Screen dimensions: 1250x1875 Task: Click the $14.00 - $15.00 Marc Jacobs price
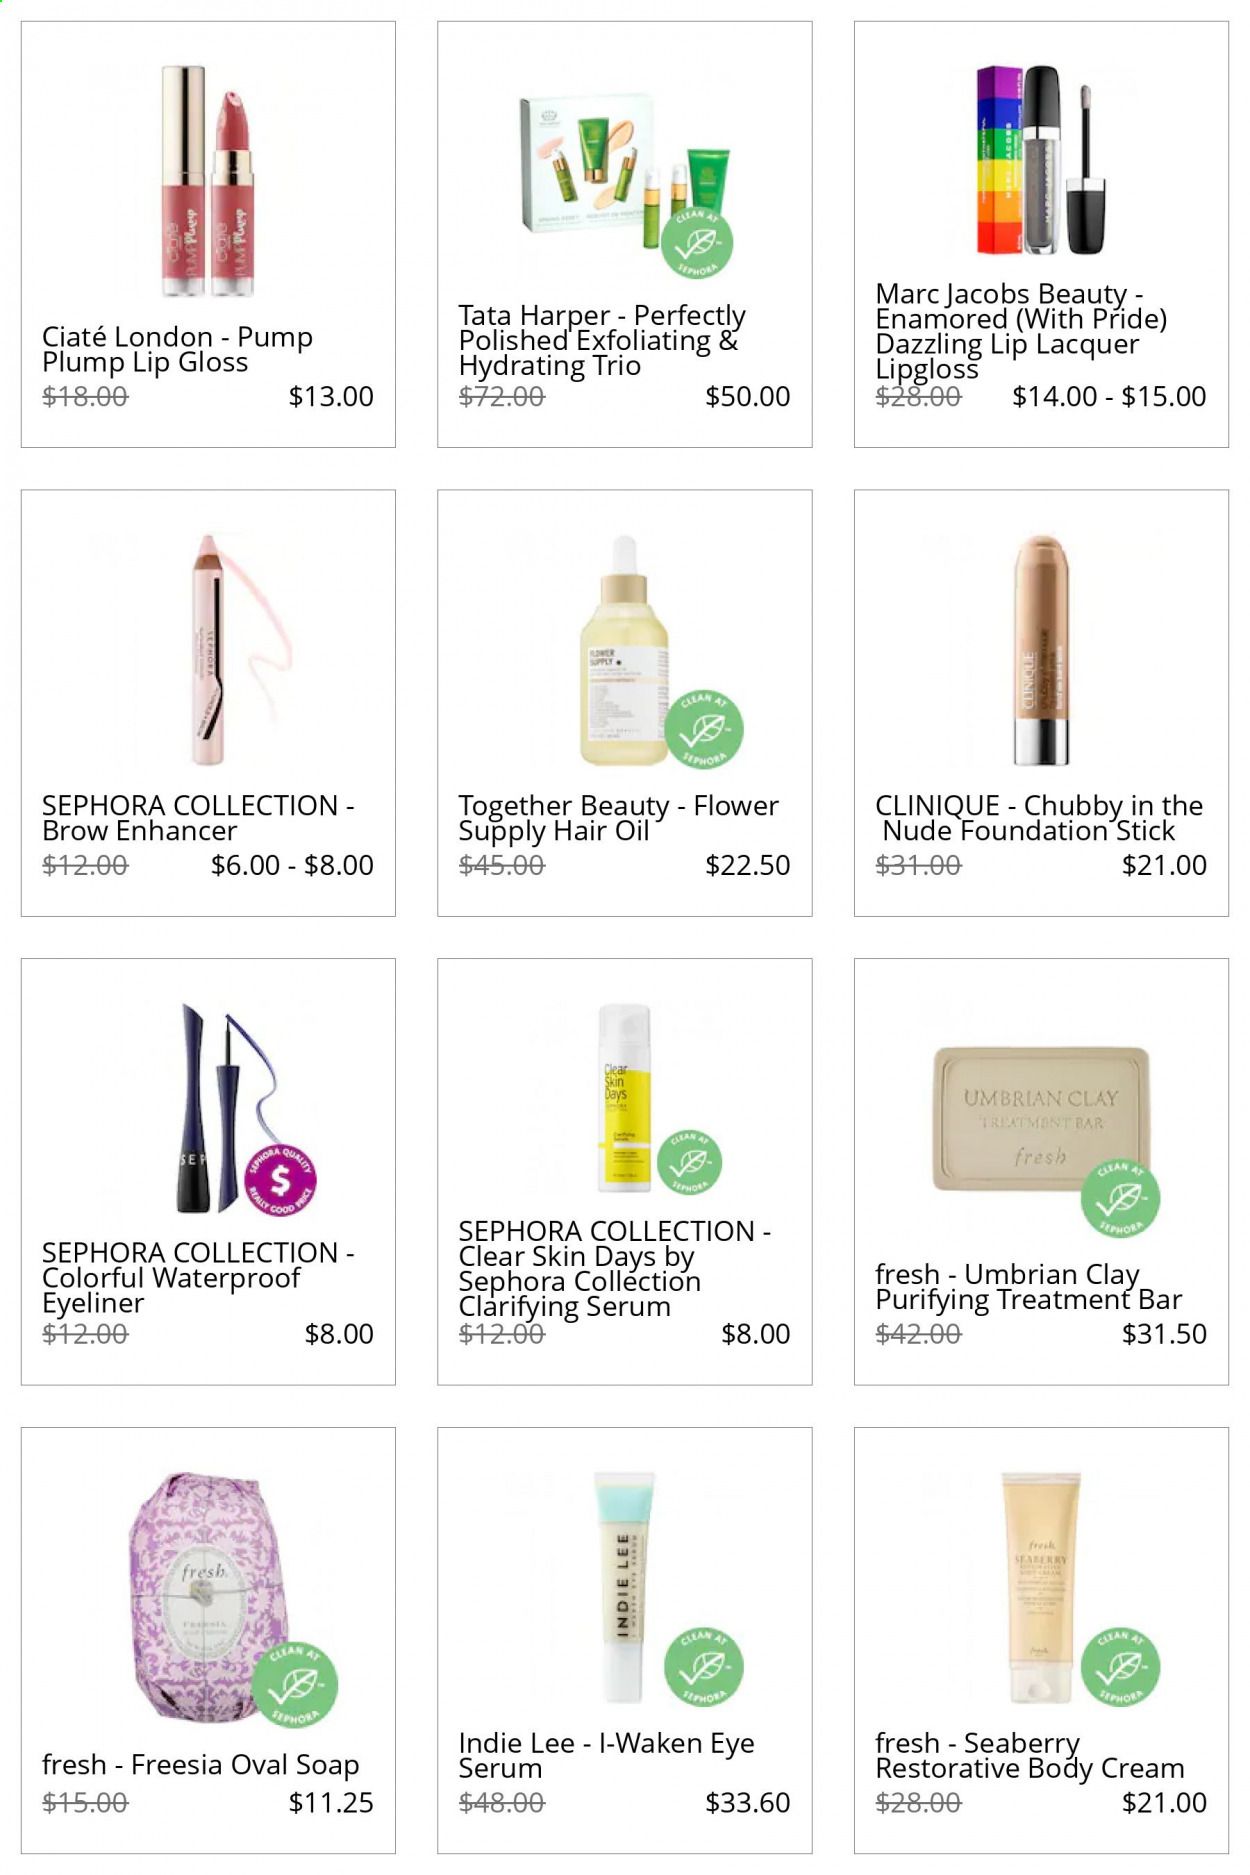[1109, 396]
